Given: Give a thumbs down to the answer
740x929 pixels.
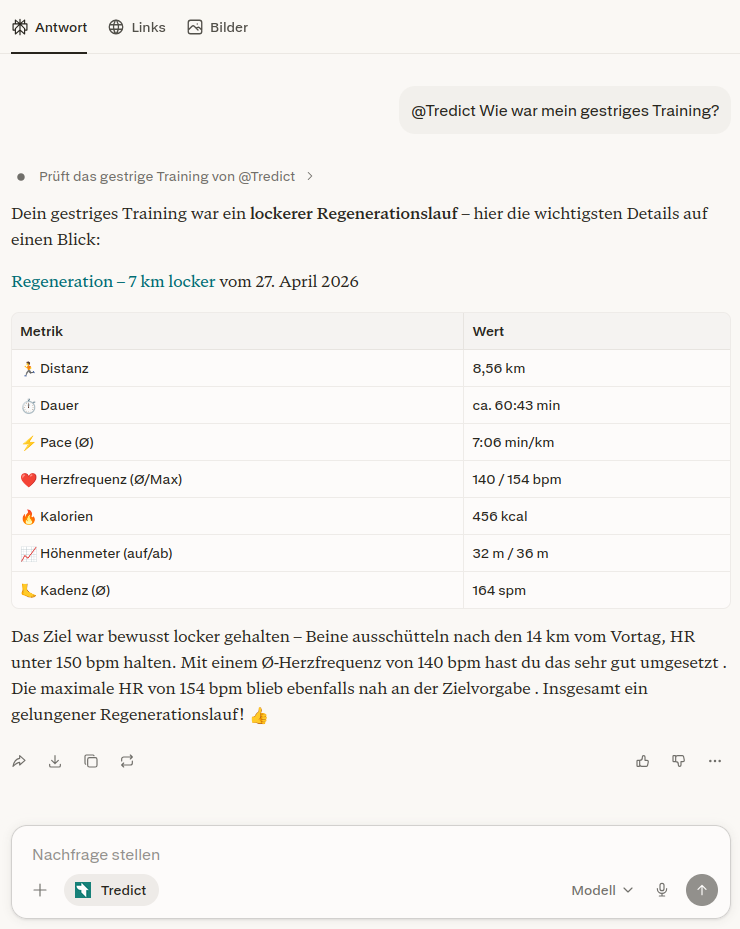Looking at the screenshot, I should 679,761.
